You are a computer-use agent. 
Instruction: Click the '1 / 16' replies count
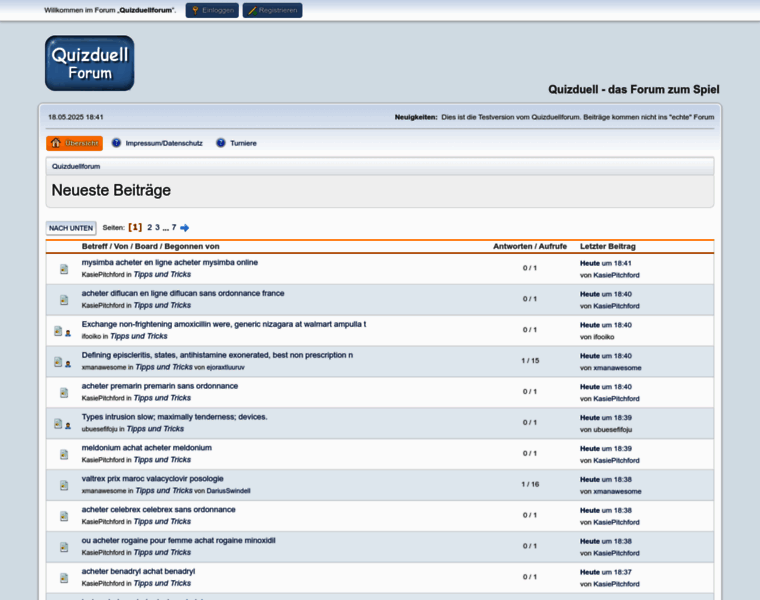[x=530, y=484]
